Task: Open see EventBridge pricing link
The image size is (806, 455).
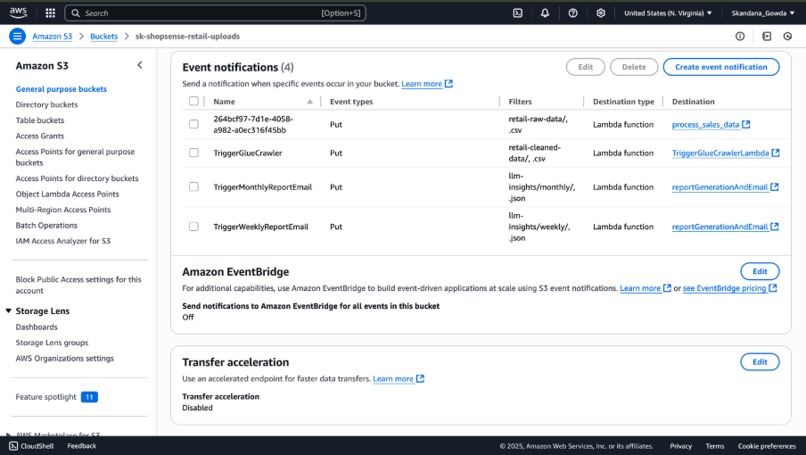Action: (724, 288)
